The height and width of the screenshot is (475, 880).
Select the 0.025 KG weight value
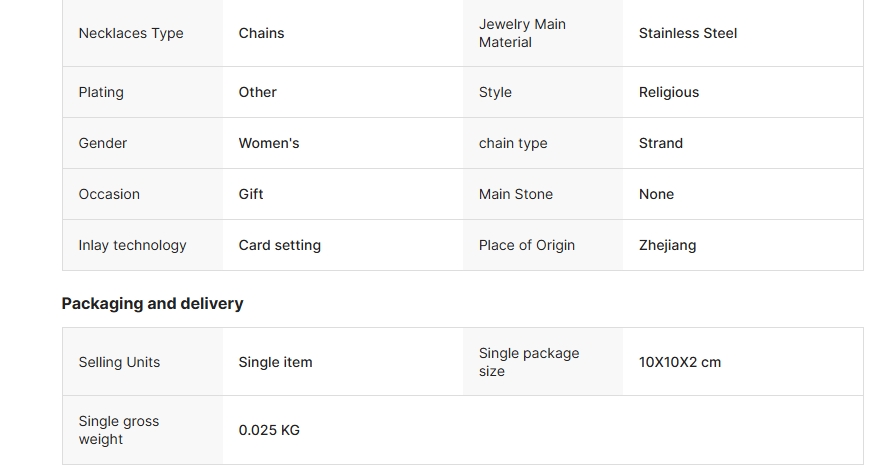coord(269,430)
